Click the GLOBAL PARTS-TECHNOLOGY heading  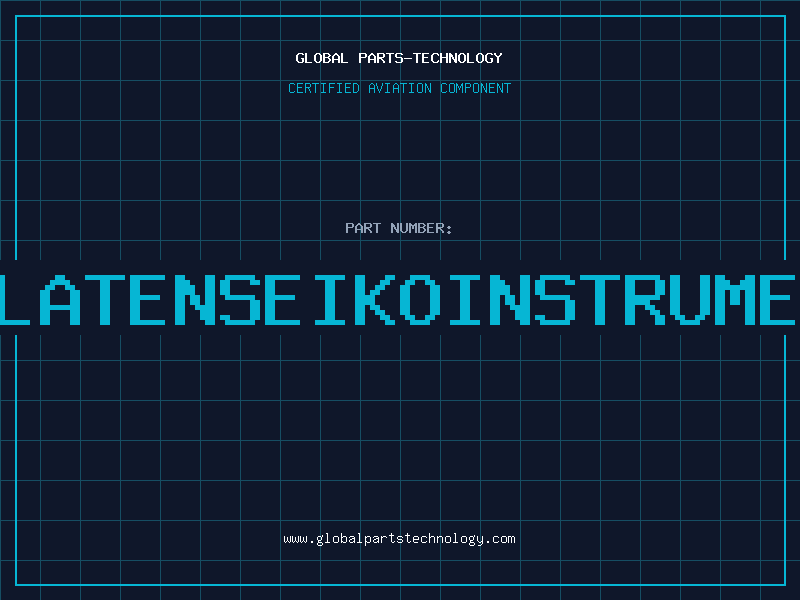point(399,58)
